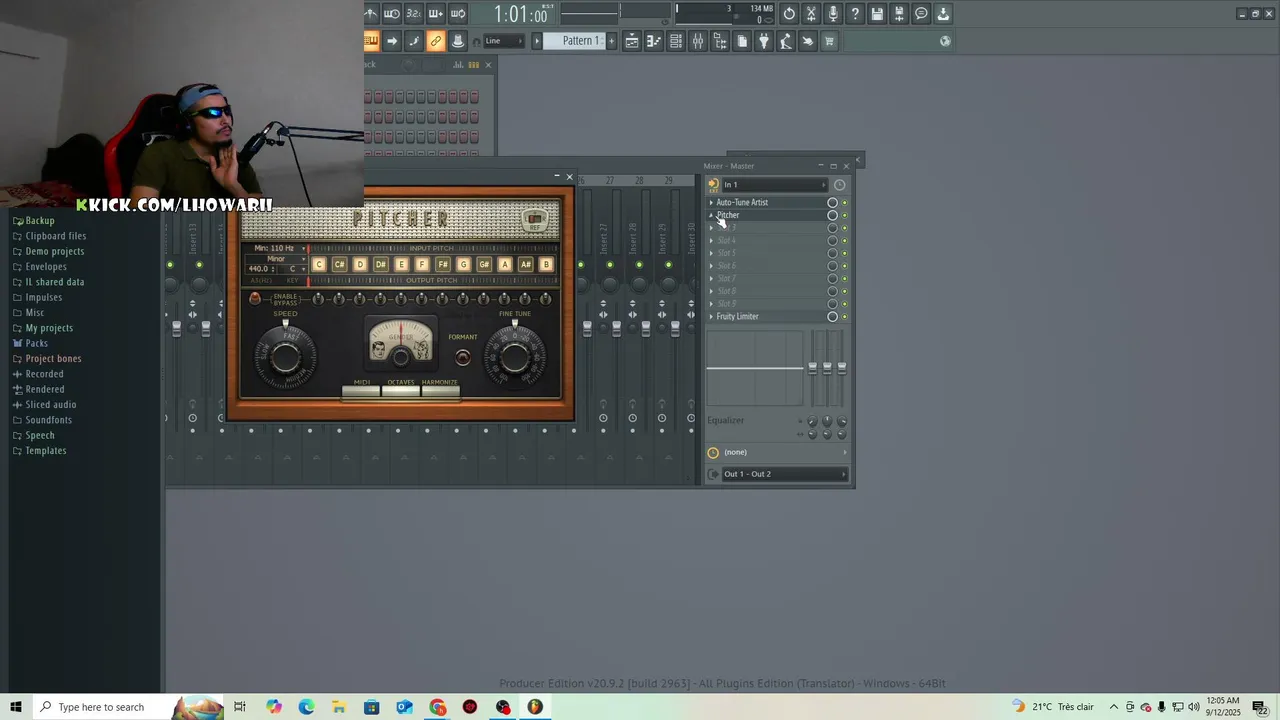Viewport: 1280px width, 720px height.
Task: Open File Explorer from the taskbar
Action: click(x=339, y=707)
